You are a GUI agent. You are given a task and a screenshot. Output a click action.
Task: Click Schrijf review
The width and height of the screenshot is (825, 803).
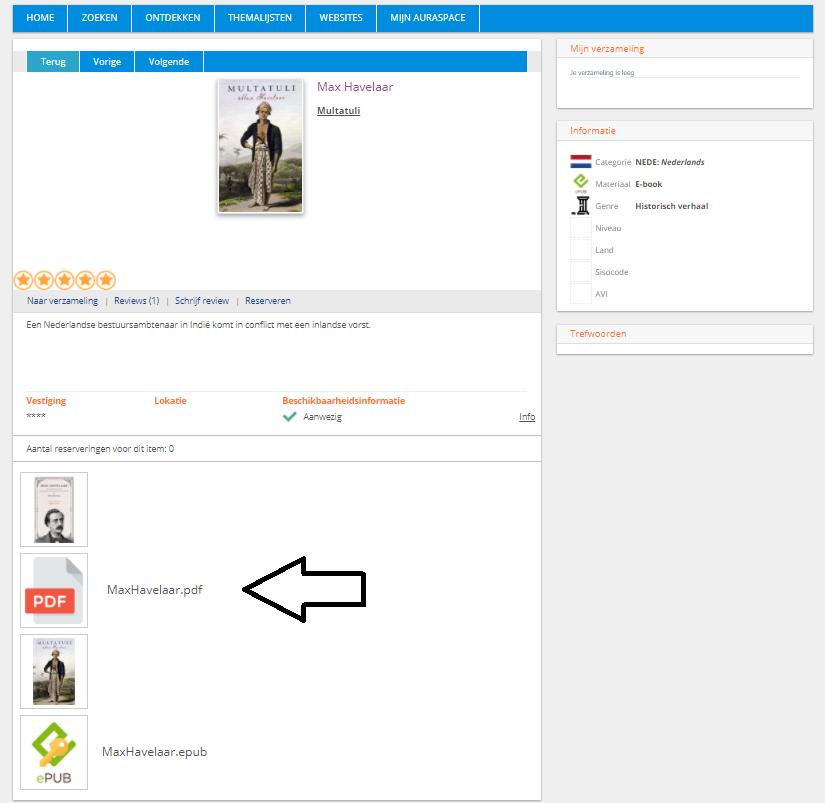click(202, 301)
